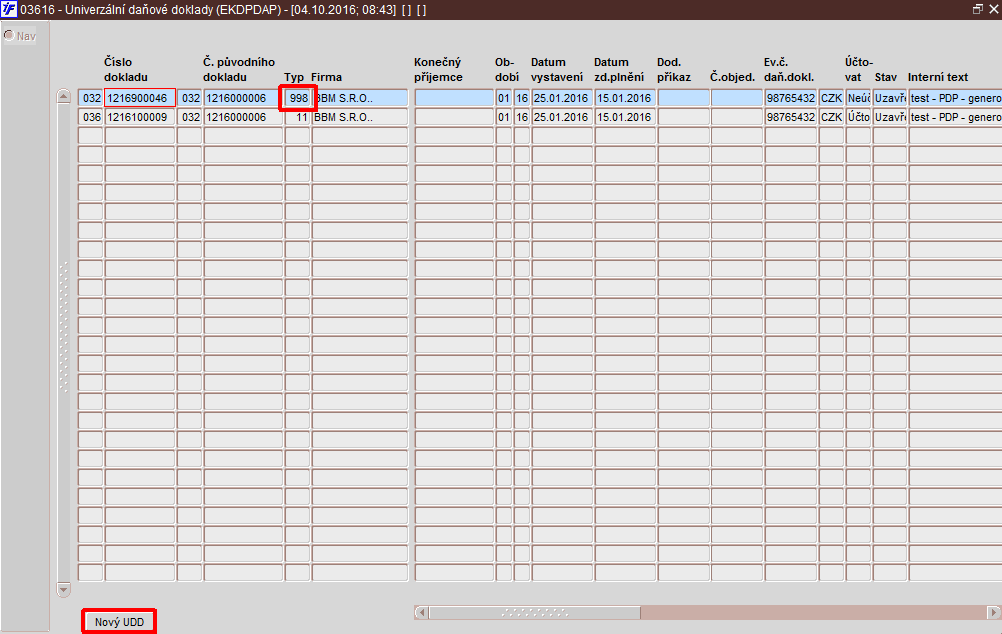Click issue date 25.01.2016 in first row

click(x=562, y=98)
